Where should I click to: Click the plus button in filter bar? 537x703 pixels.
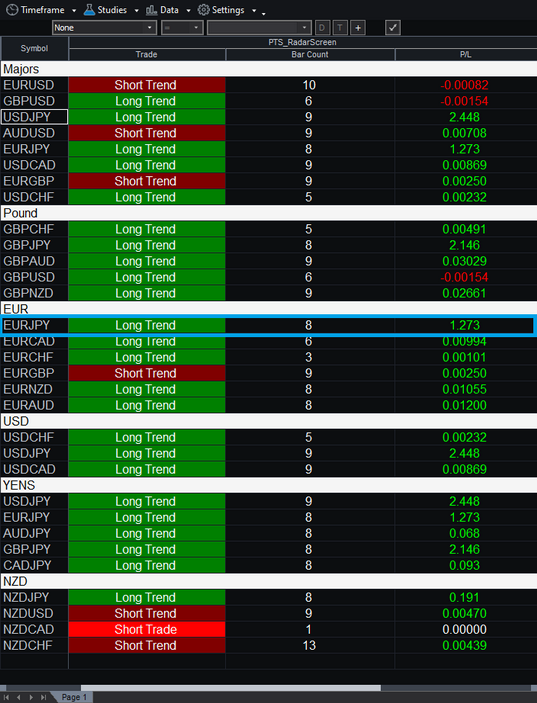[x=358, y=28]
